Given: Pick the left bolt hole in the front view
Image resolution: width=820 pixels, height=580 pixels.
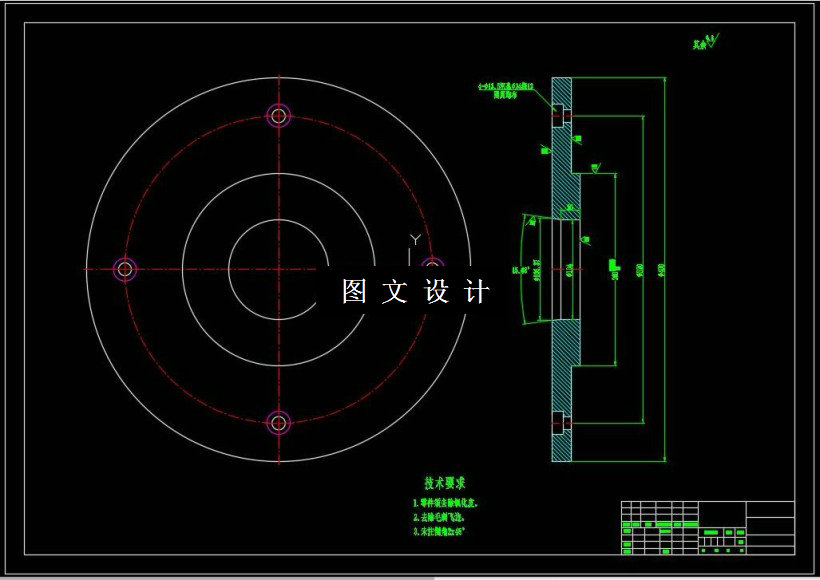Looking at the screenshot, I should pos(125,269).
